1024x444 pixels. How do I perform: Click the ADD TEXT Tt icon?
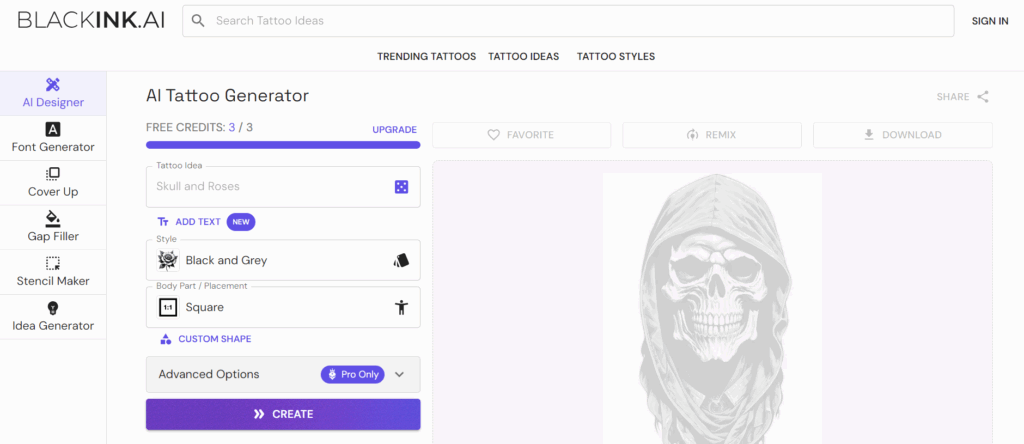[x=163, y=222]
